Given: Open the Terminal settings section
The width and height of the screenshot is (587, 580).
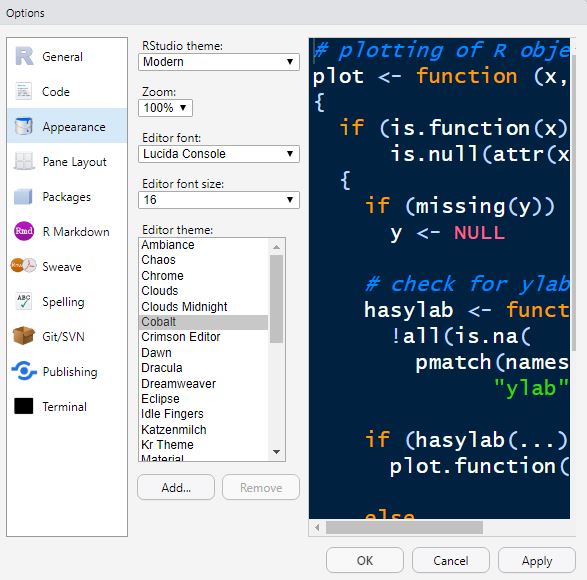Looking at the screenshot, I should tap(67, 406).
